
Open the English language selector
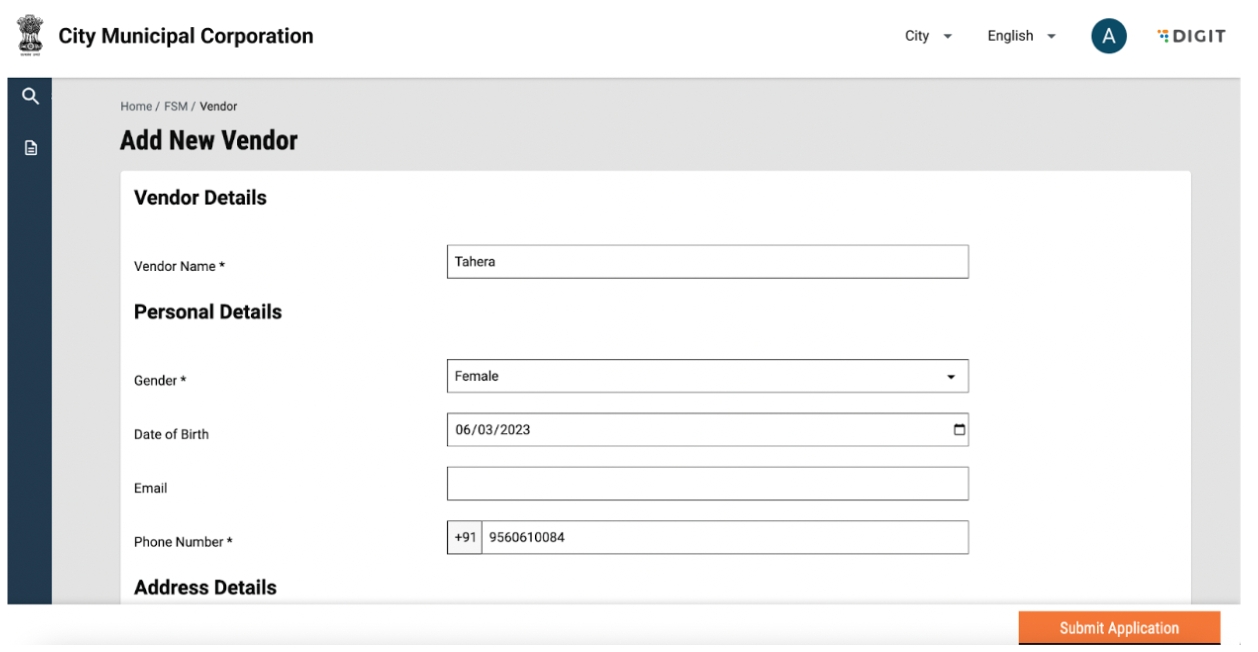coord(1021,36)
